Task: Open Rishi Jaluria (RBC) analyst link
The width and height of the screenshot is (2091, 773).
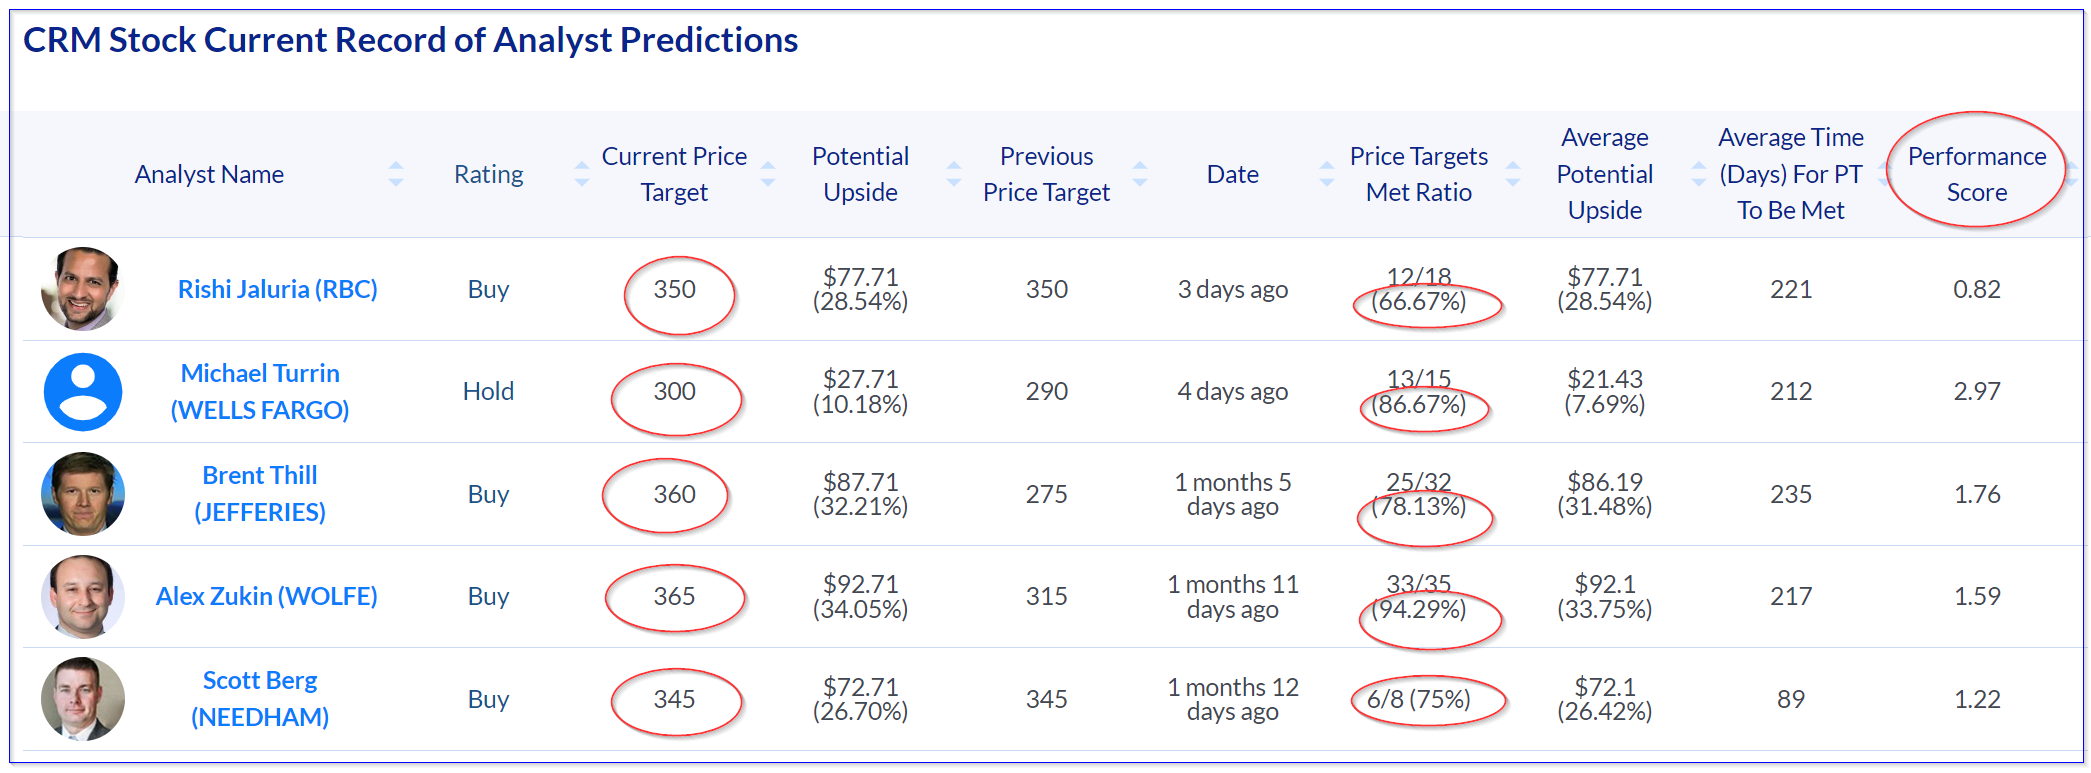Action: click(277, 289)
